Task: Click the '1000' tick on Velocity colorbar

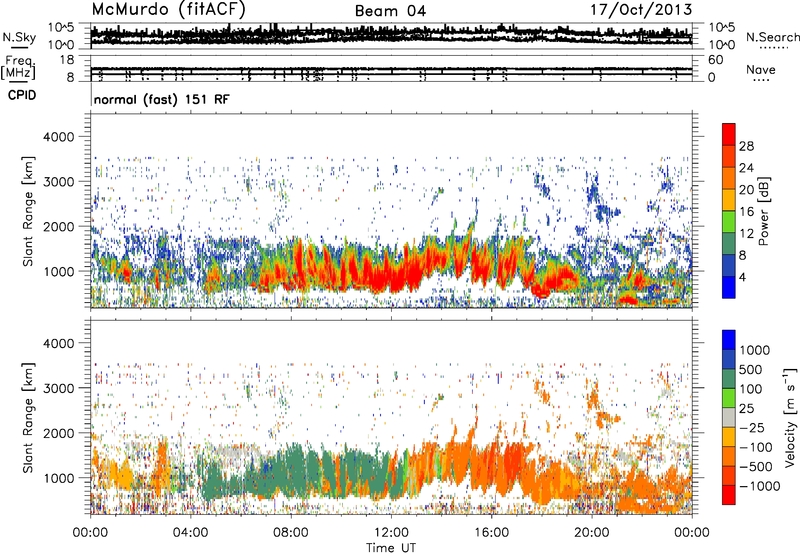Action: pos(755,350)
